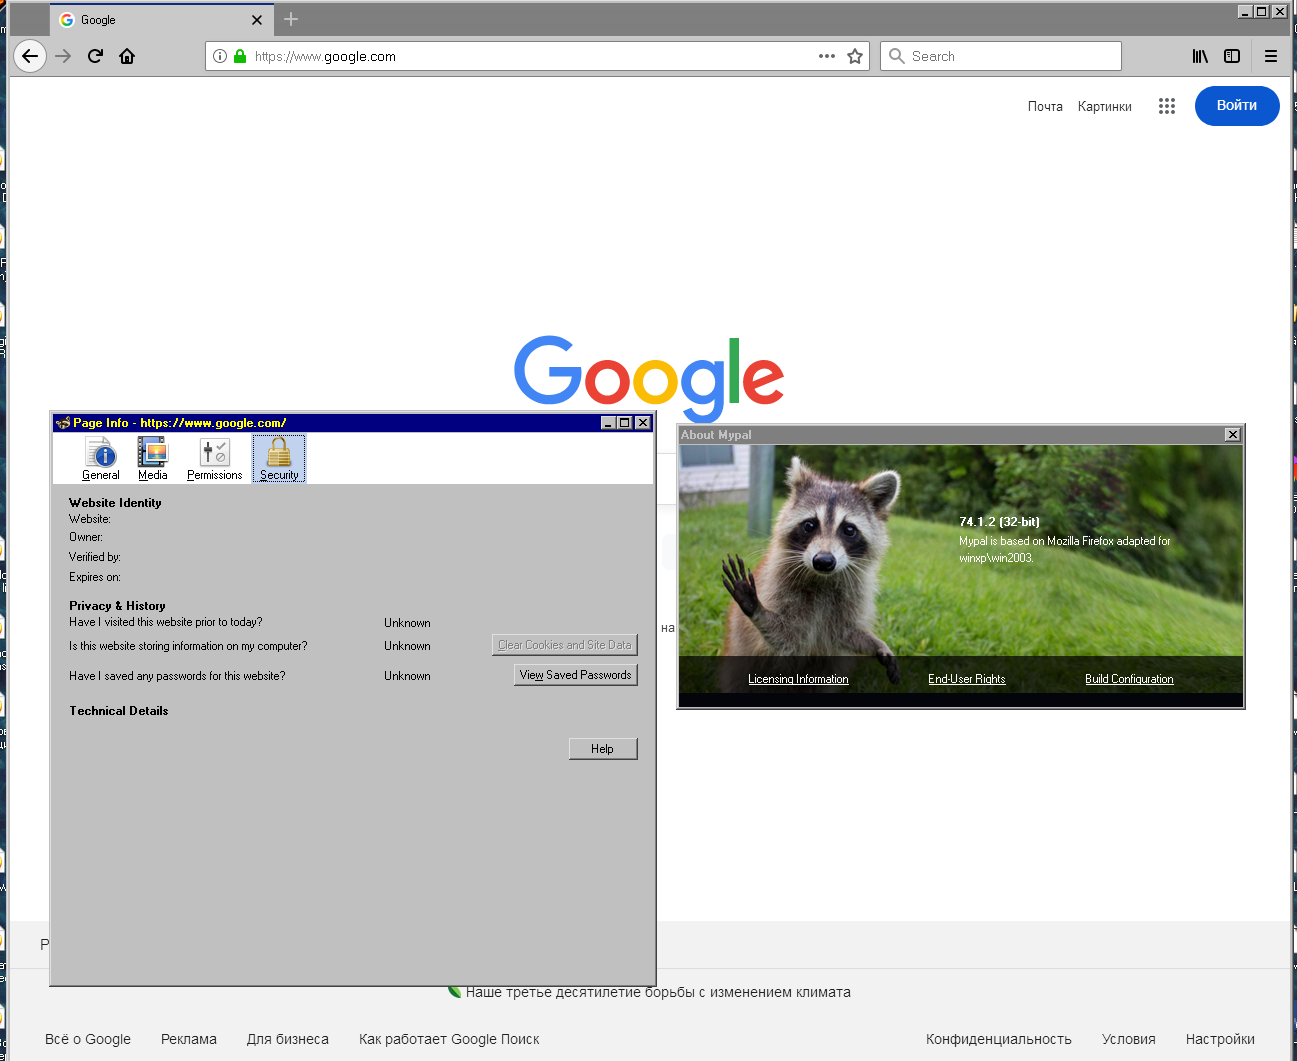The height and width of the screenshot is (1061, 1297).
Task: Open the Library icon in toolbar
Action: click(x=1200, y=56)
